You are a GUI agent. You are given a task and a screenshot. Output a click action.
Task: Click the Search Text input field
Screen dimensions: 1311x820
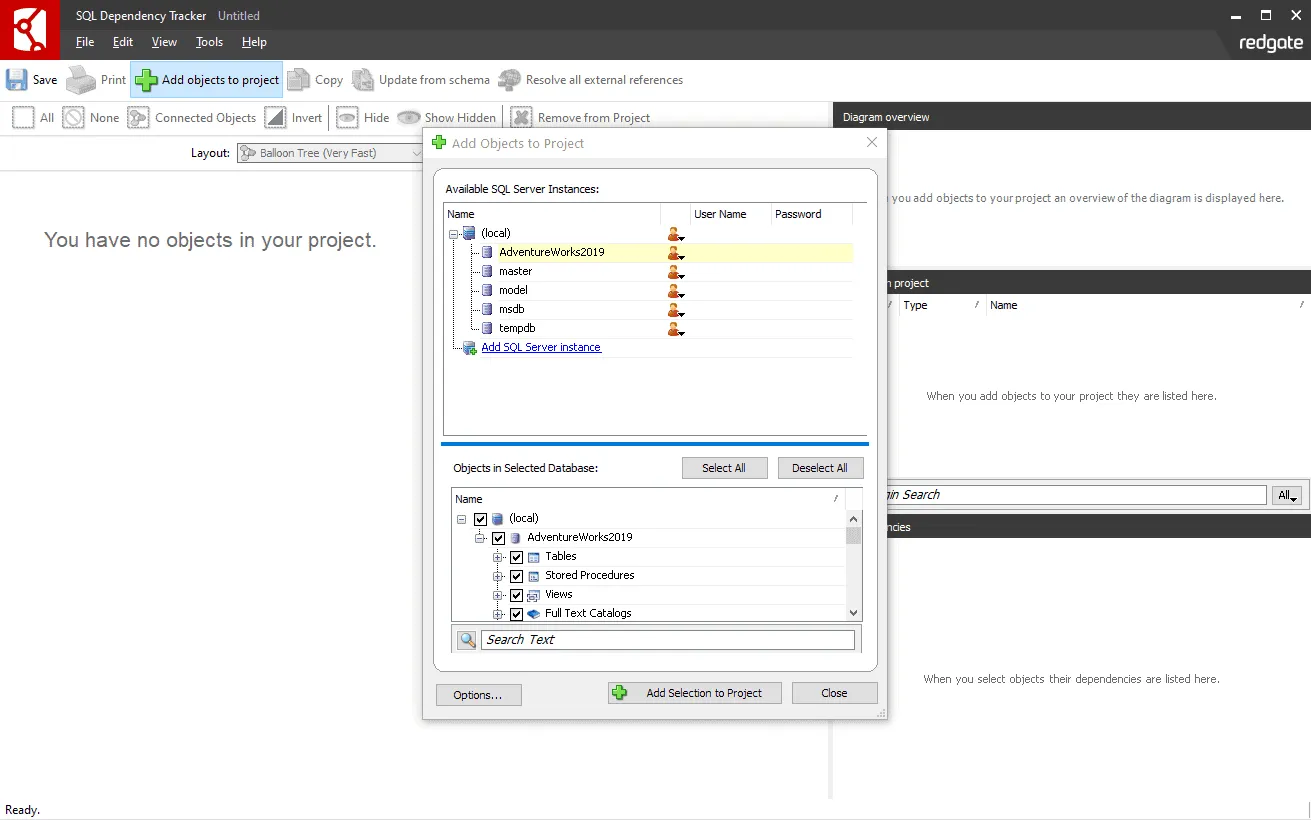668,640
